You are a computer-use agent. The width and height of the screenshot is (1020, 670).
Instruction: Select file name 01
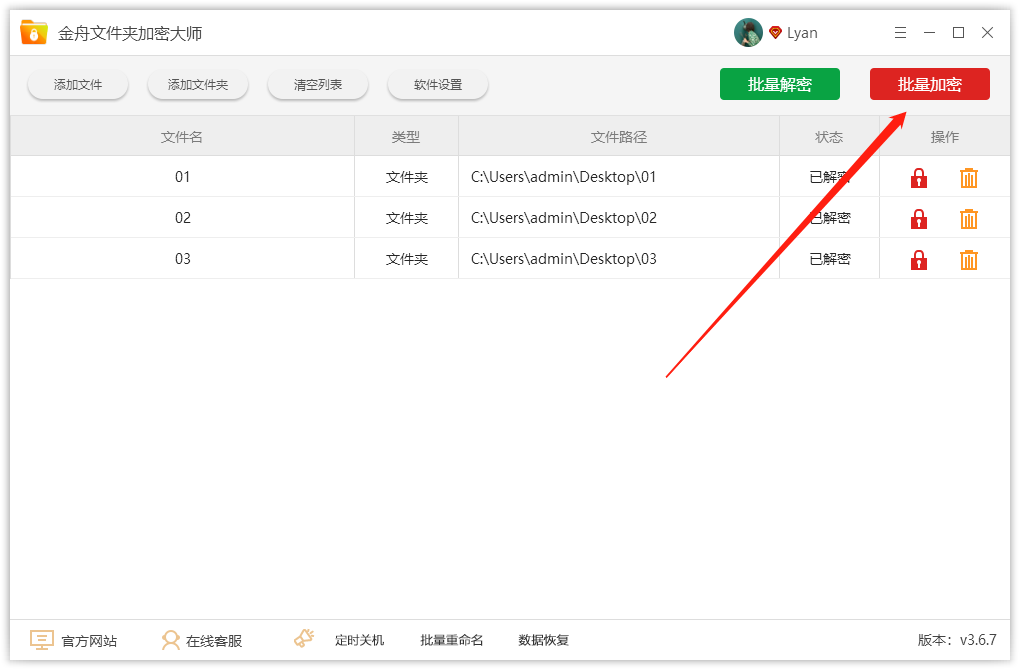point(183,177)
